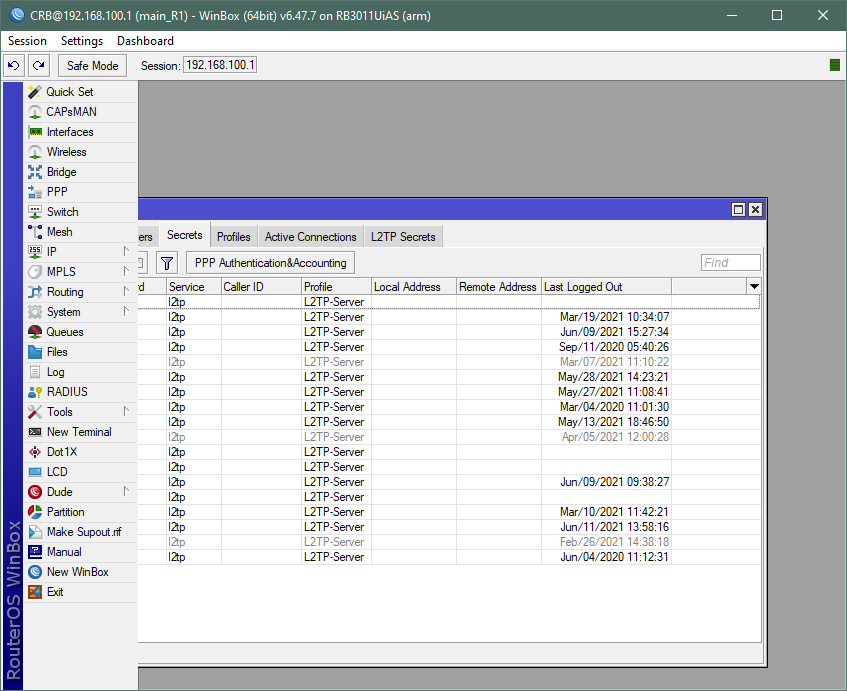The image size is (847, 691).
Task: Launch New WinBox icon
Action: click(35, 572)
